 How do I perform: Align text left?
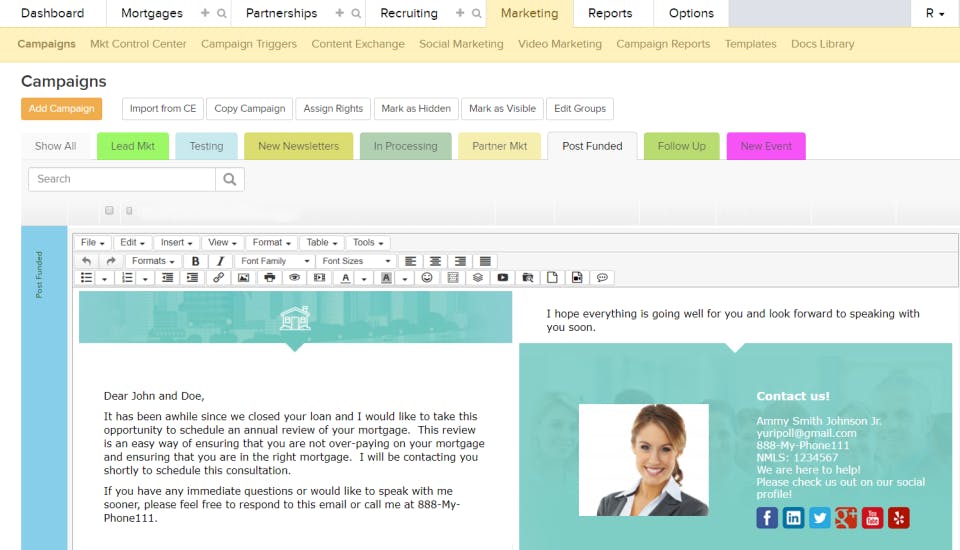[410, 261]
